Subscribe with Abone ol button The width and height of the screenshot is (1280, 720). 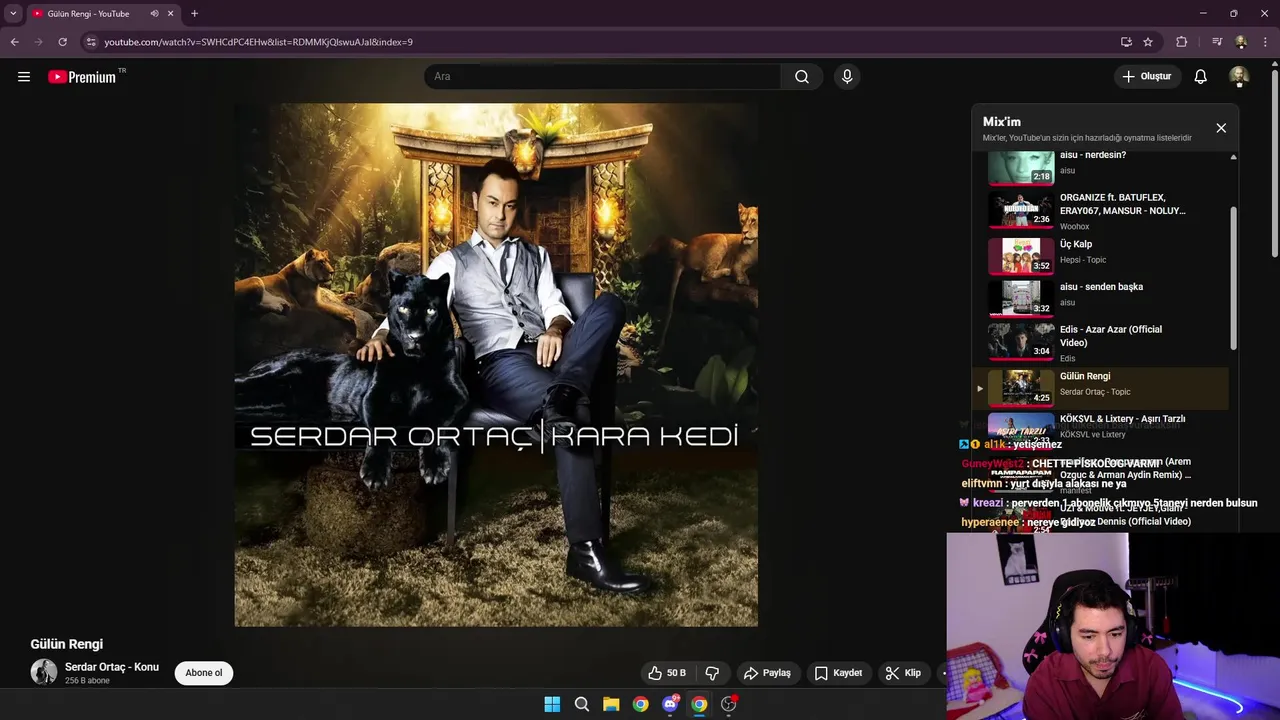pyautogui.click(x=204, y=673)
